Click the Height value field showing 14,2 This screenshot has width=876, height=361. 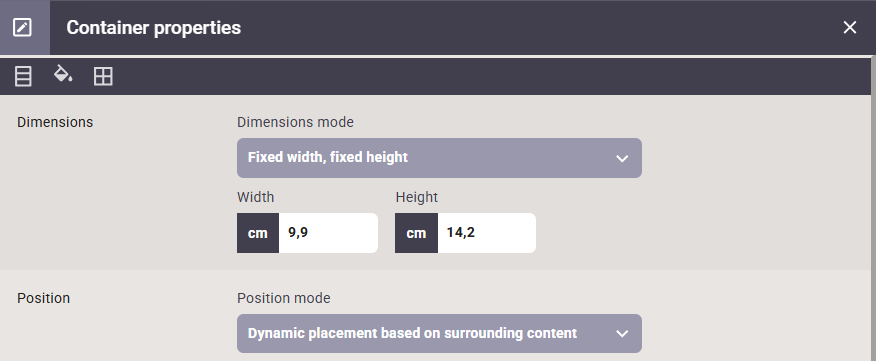tap(487, 233)
